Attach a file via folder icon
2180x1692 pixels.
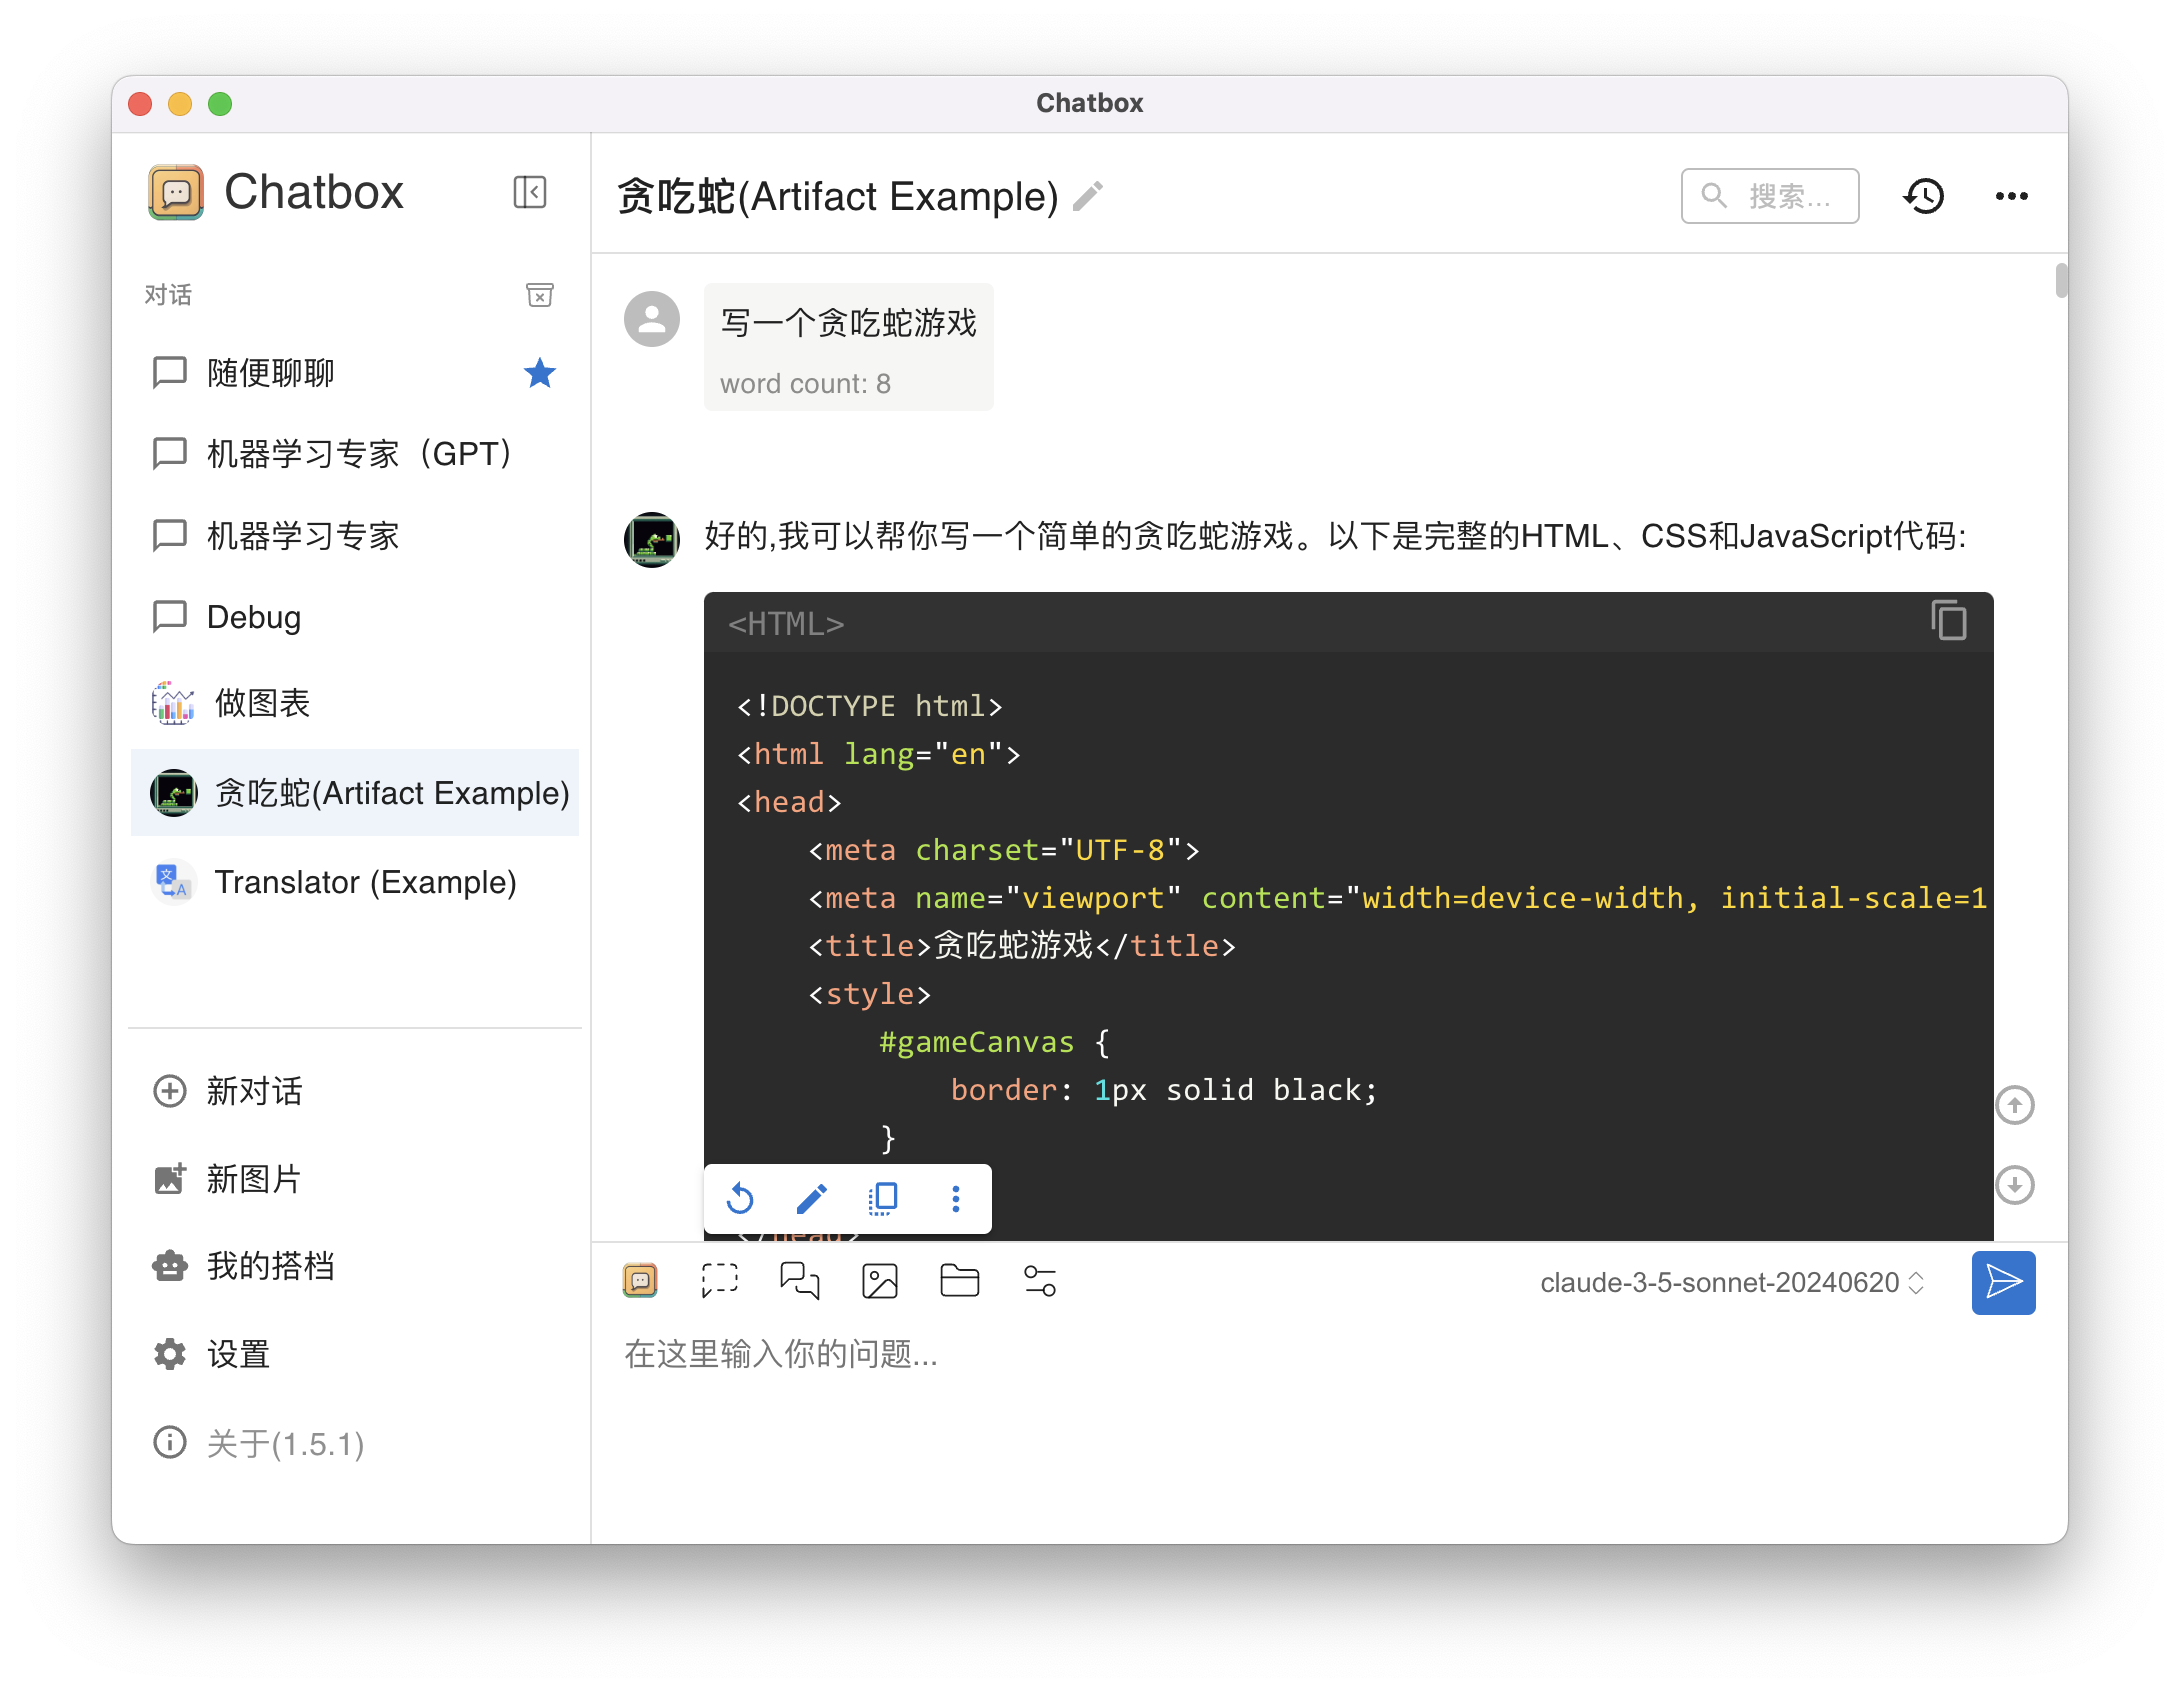pyautogui.click(x=959, y=1281)
